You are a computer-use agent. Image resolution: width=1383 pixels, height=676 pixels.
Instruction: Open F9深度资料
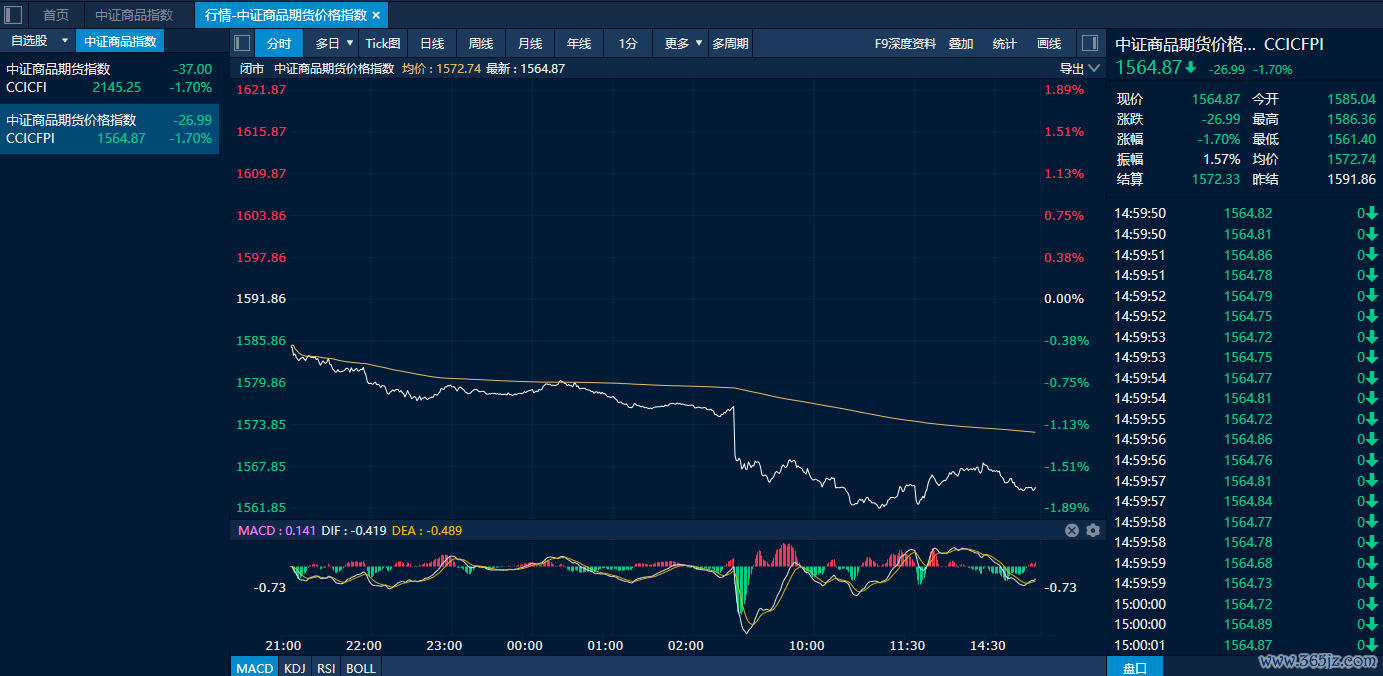tap(905, 43)
